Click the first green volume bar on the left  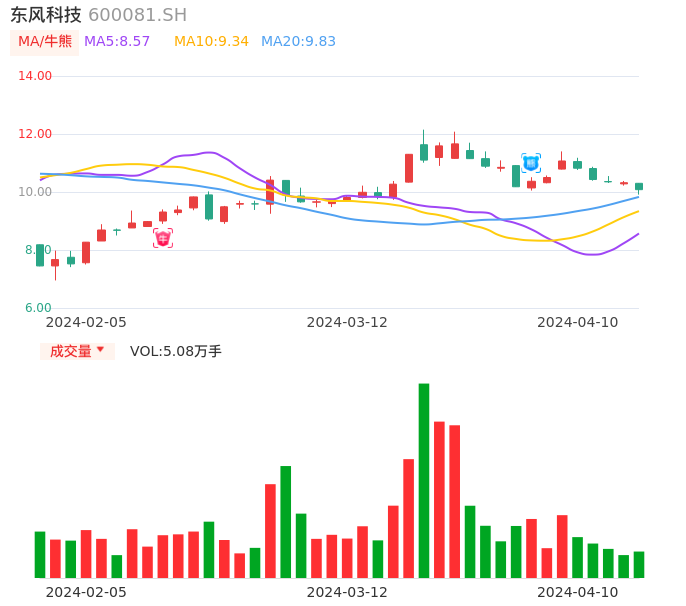40,554
